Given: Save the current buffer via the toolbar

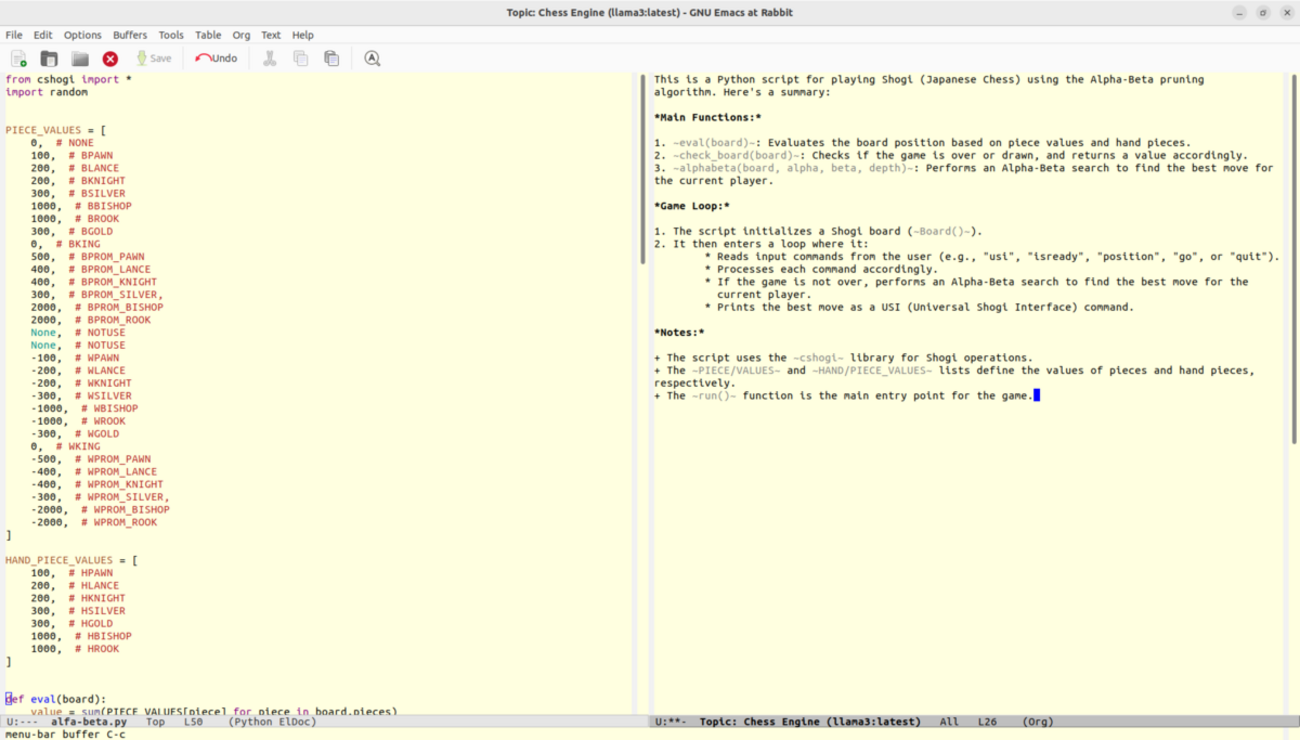Looking at the screenshot, I should (x=154, y=59).
